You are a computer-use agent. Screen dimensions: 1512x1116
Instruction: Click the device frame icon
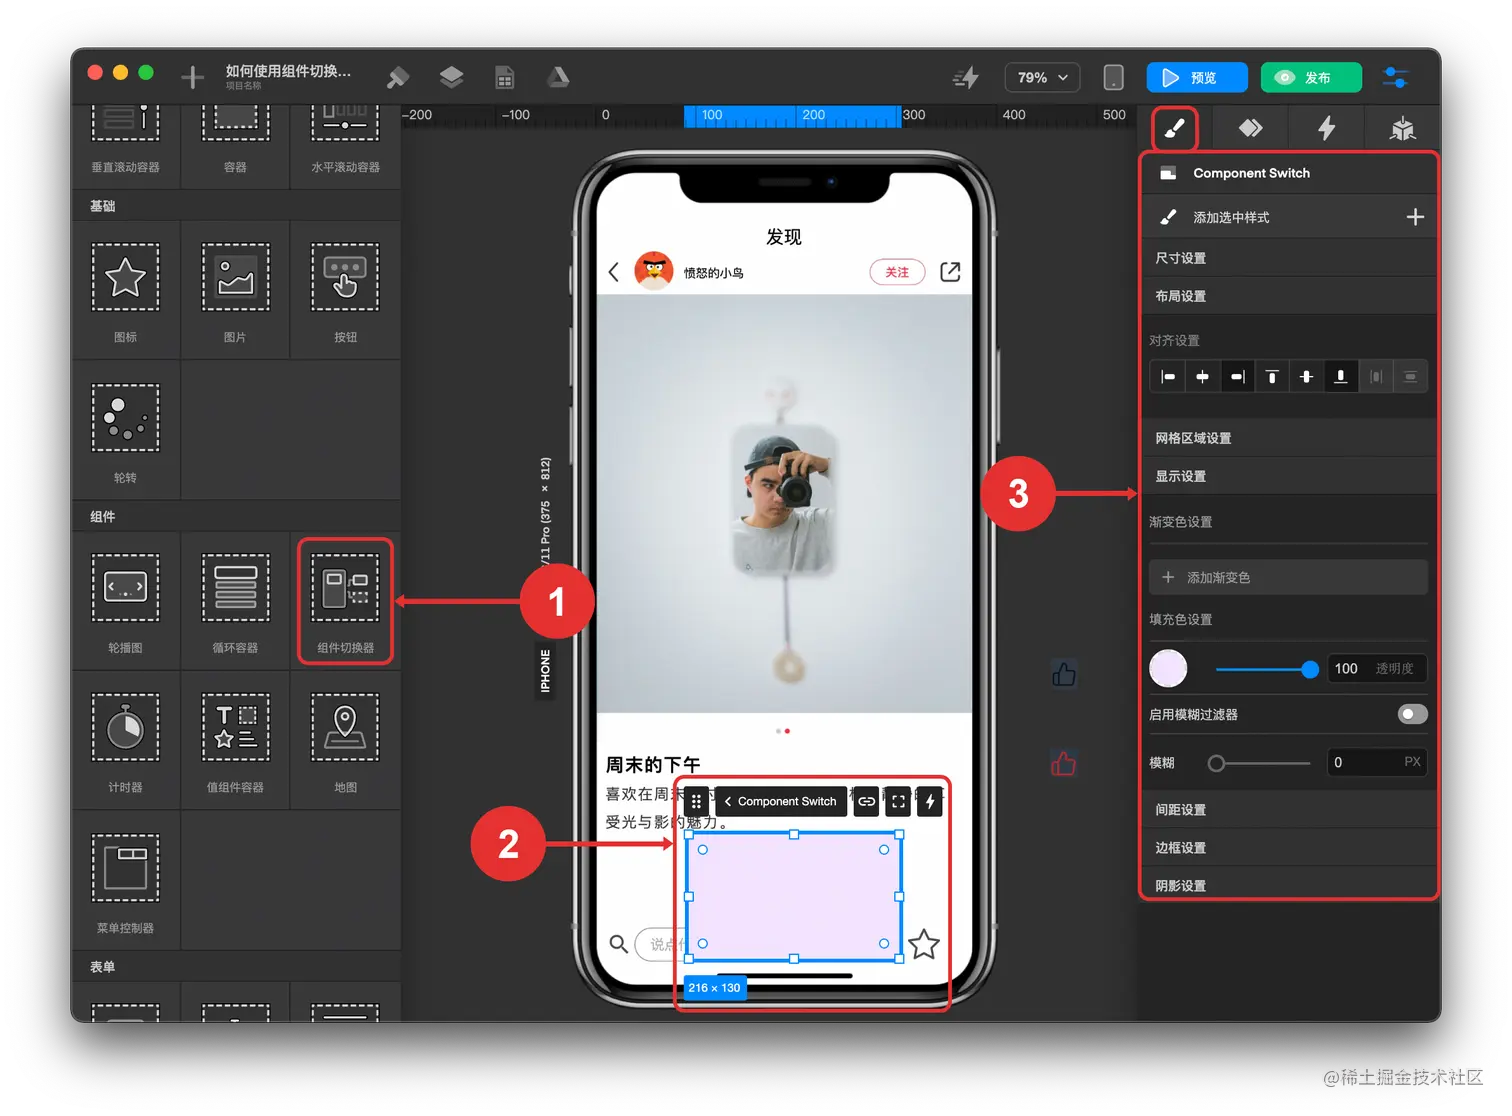(x=1113, y=77)
